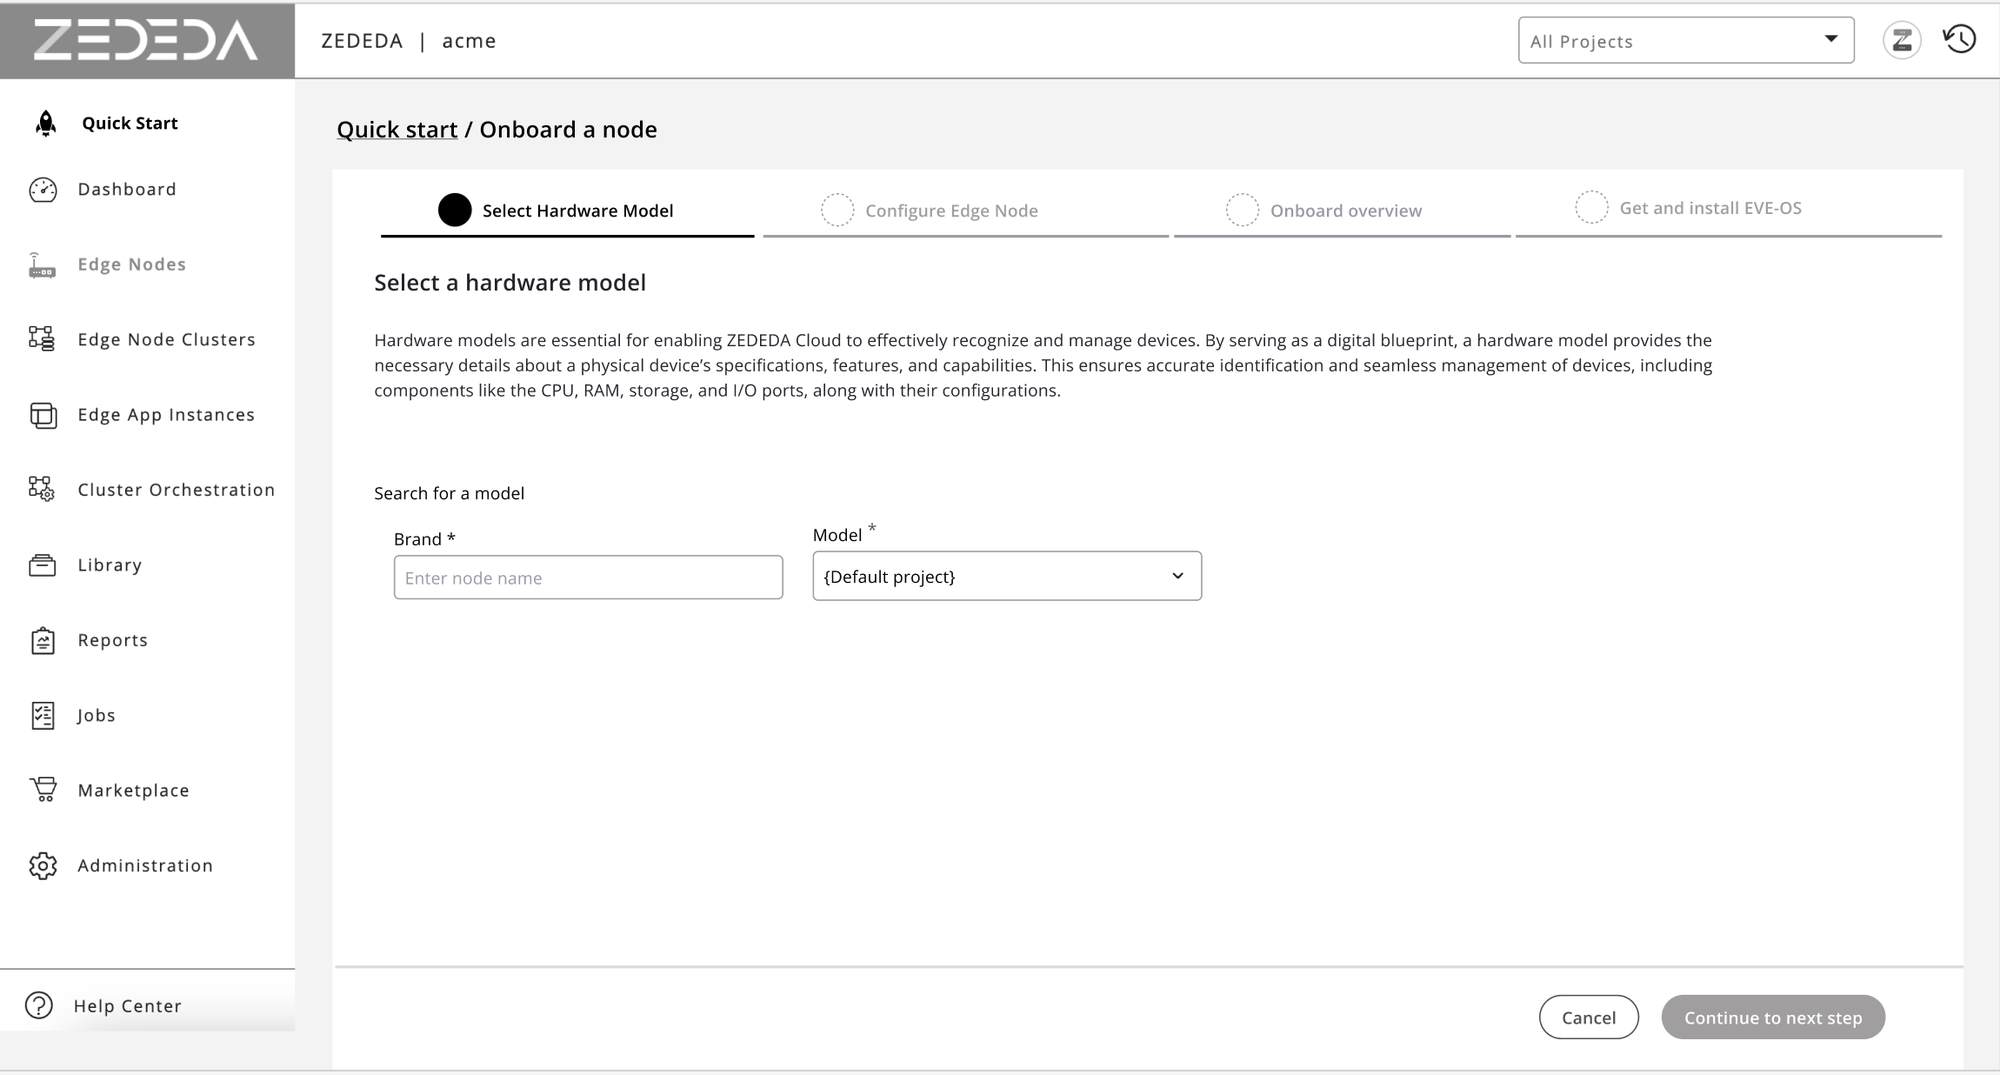The height and width of the screenshot is (1075, 2000).
Task: Select the Cluster Orchestration icon
Action: click(42, 489)
